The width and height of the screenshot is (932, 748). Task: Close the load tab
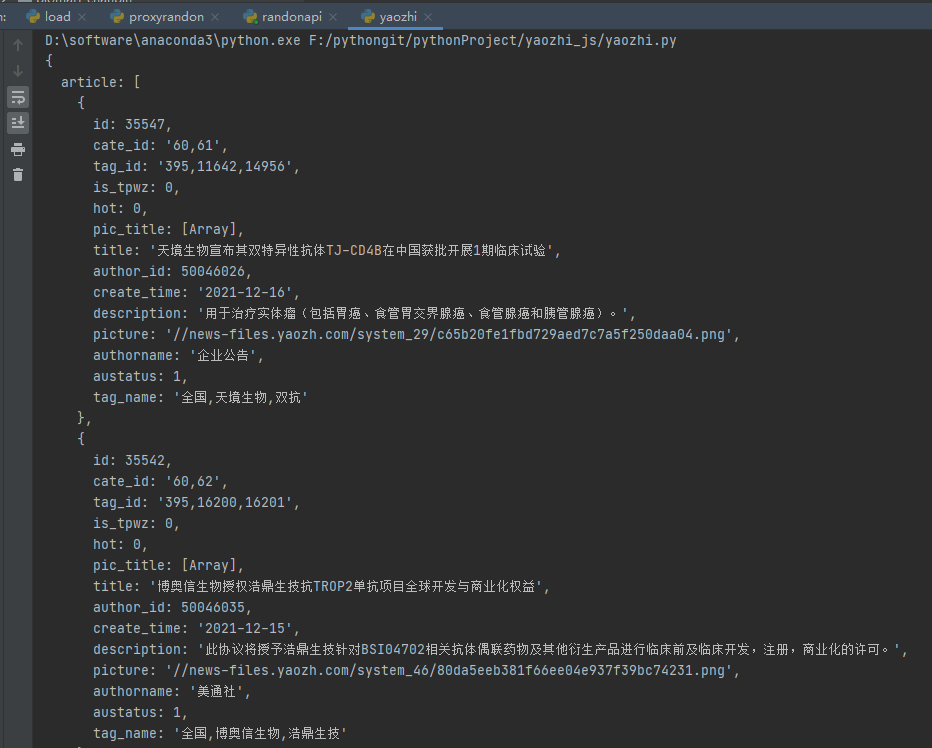tap(82, 17)
